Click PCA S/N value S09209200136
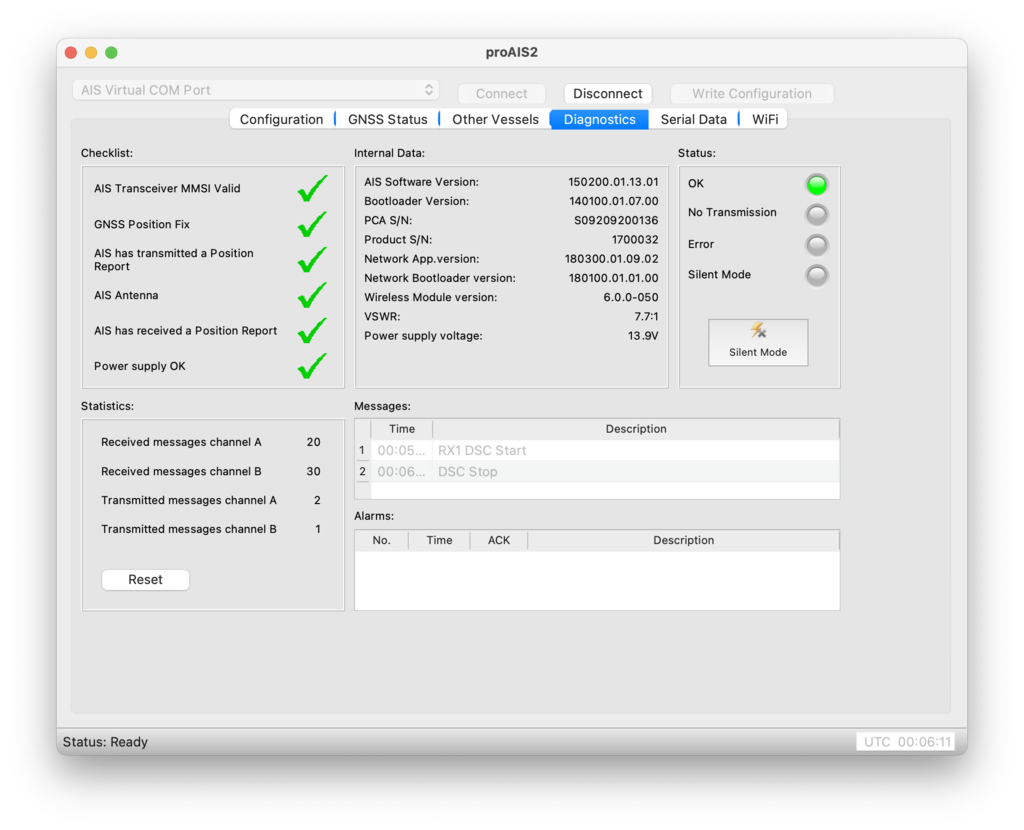This screenshot has width=1024, height=830. point(616,220)
